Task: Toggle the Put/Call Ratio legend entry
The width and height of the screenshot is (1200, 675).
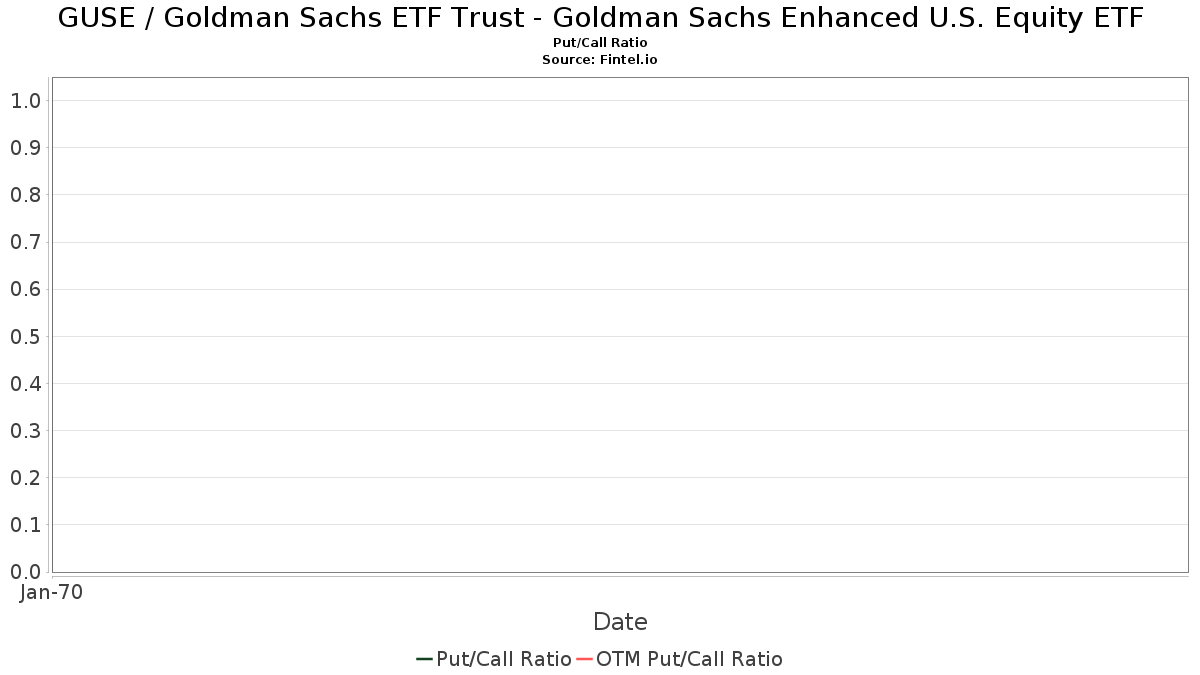Action: click(504, 659)
